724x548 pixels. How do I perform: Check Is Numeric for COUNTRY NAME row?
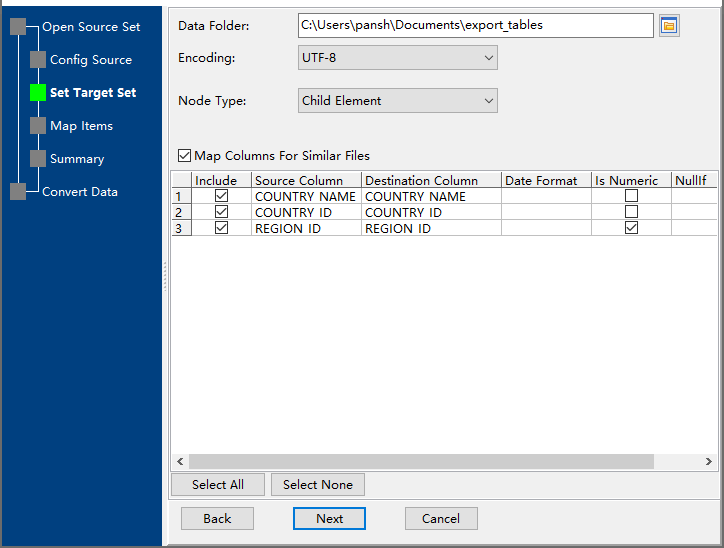[631, 196]
